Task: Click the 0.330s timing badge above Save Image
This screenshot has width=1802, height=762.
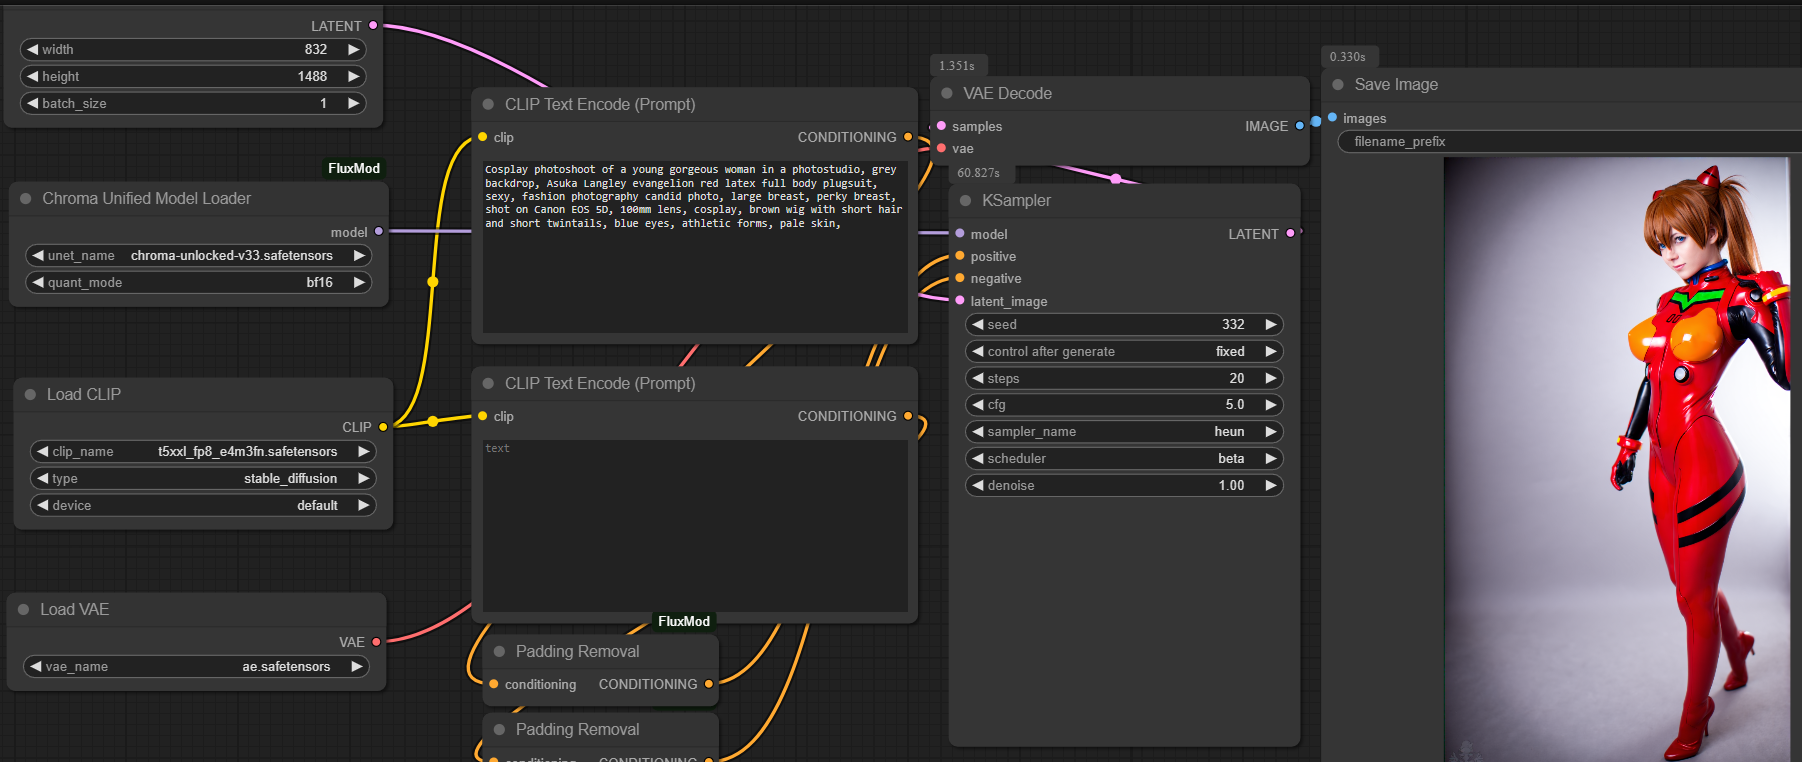Action: tap(1348, 57)
